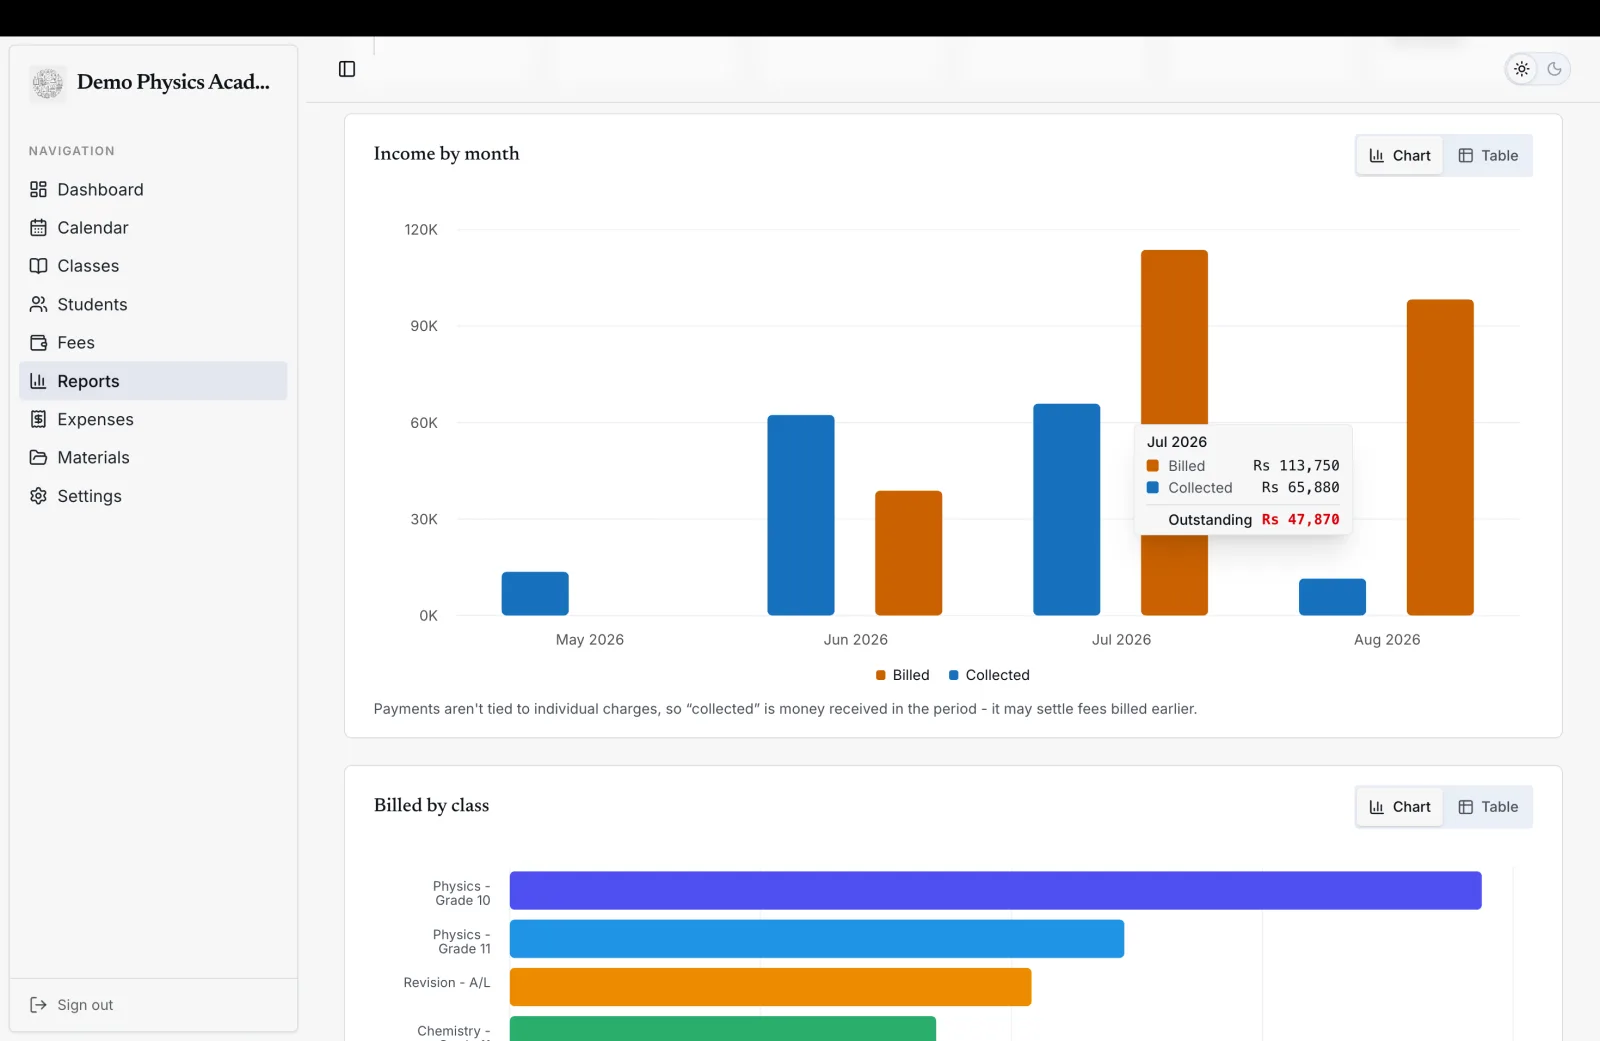Open the Students section
The width and height of the screenshot is (1600, 1041).
coord(153,304)
